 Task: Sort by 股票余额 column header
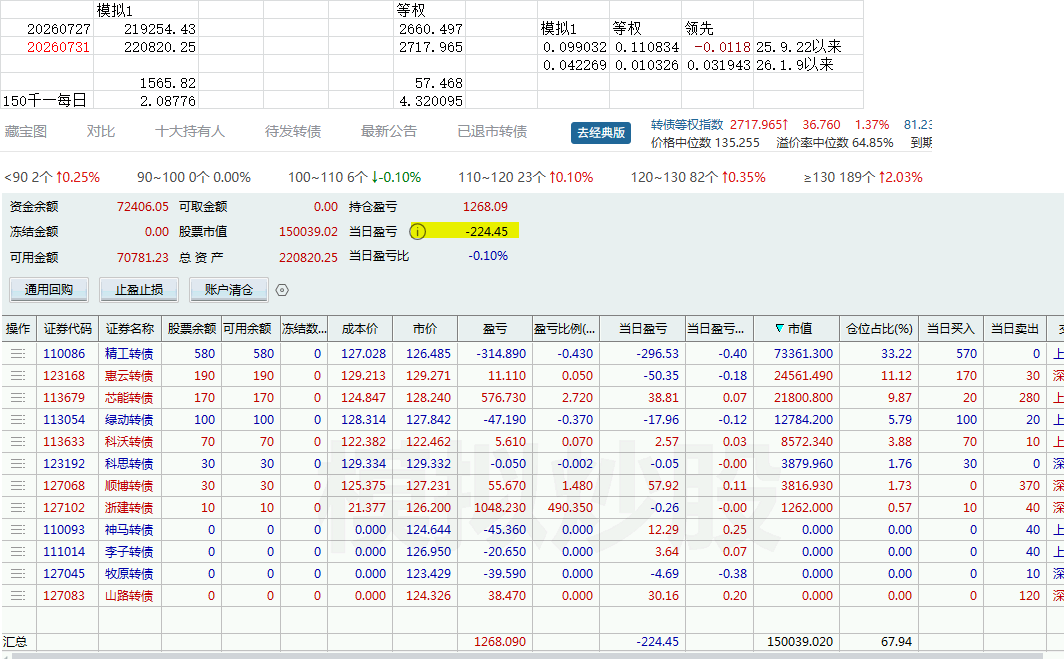pyautogui.click(x=191, y=328)
